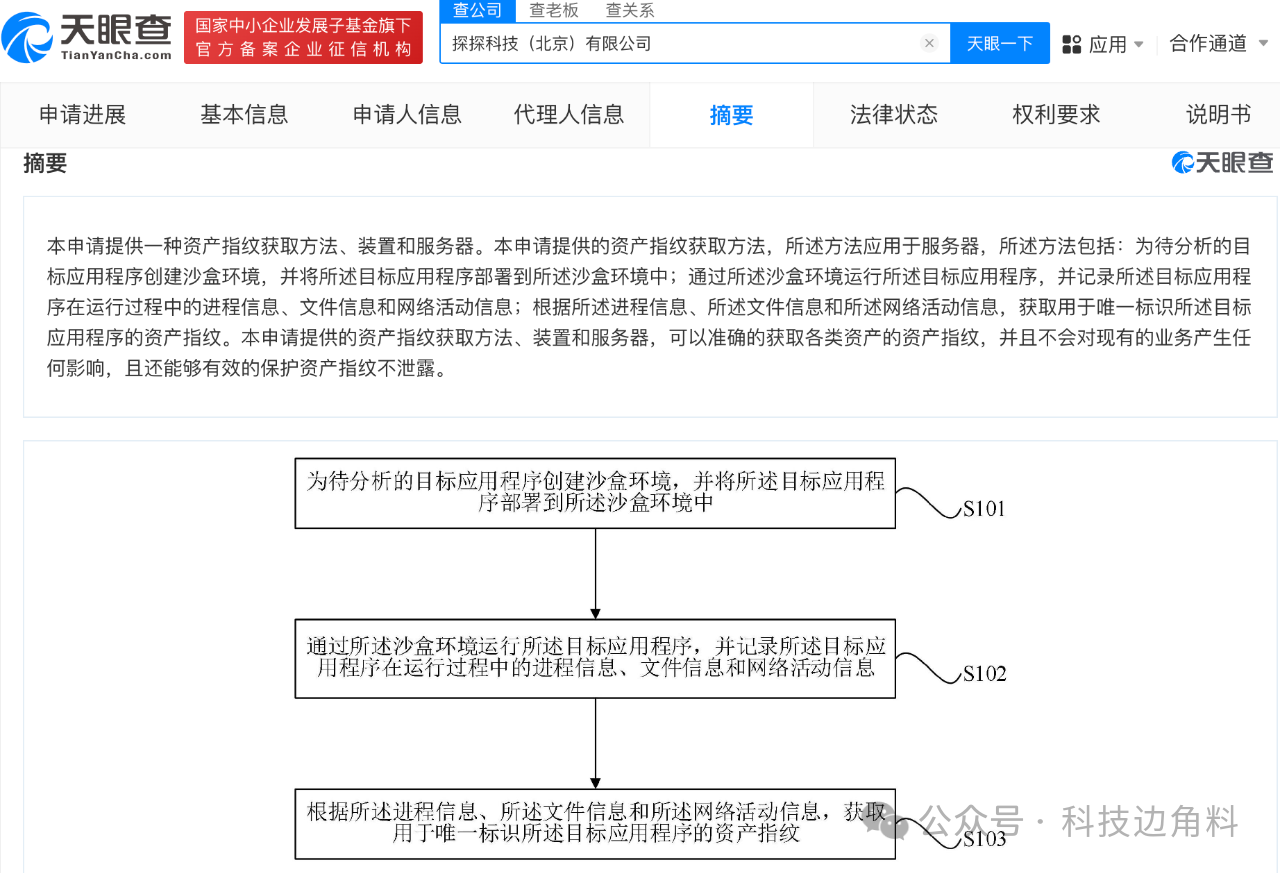The width and height of the screenshot is (1280, 873).
Task: Click the flowchart step S102 box
Action: pyautogui.click(x=595, y=658)
